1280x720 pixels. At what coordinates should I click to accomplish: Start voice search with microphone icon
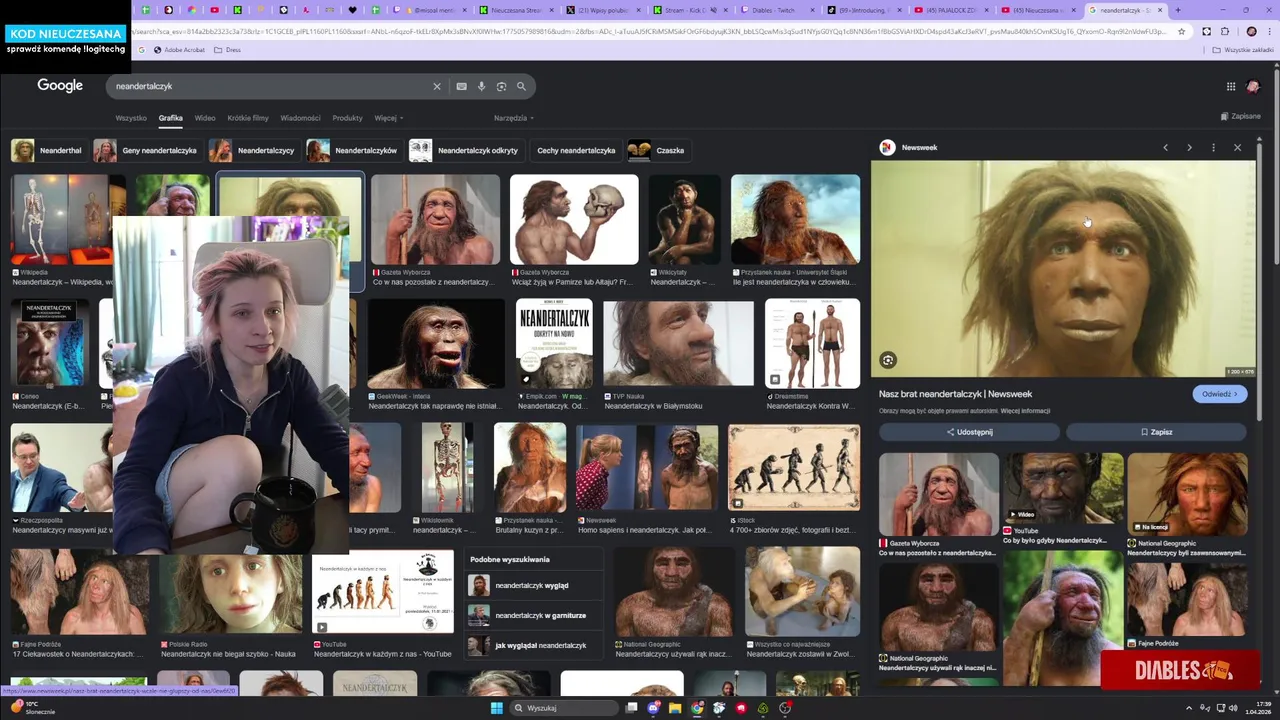point(481,86)
